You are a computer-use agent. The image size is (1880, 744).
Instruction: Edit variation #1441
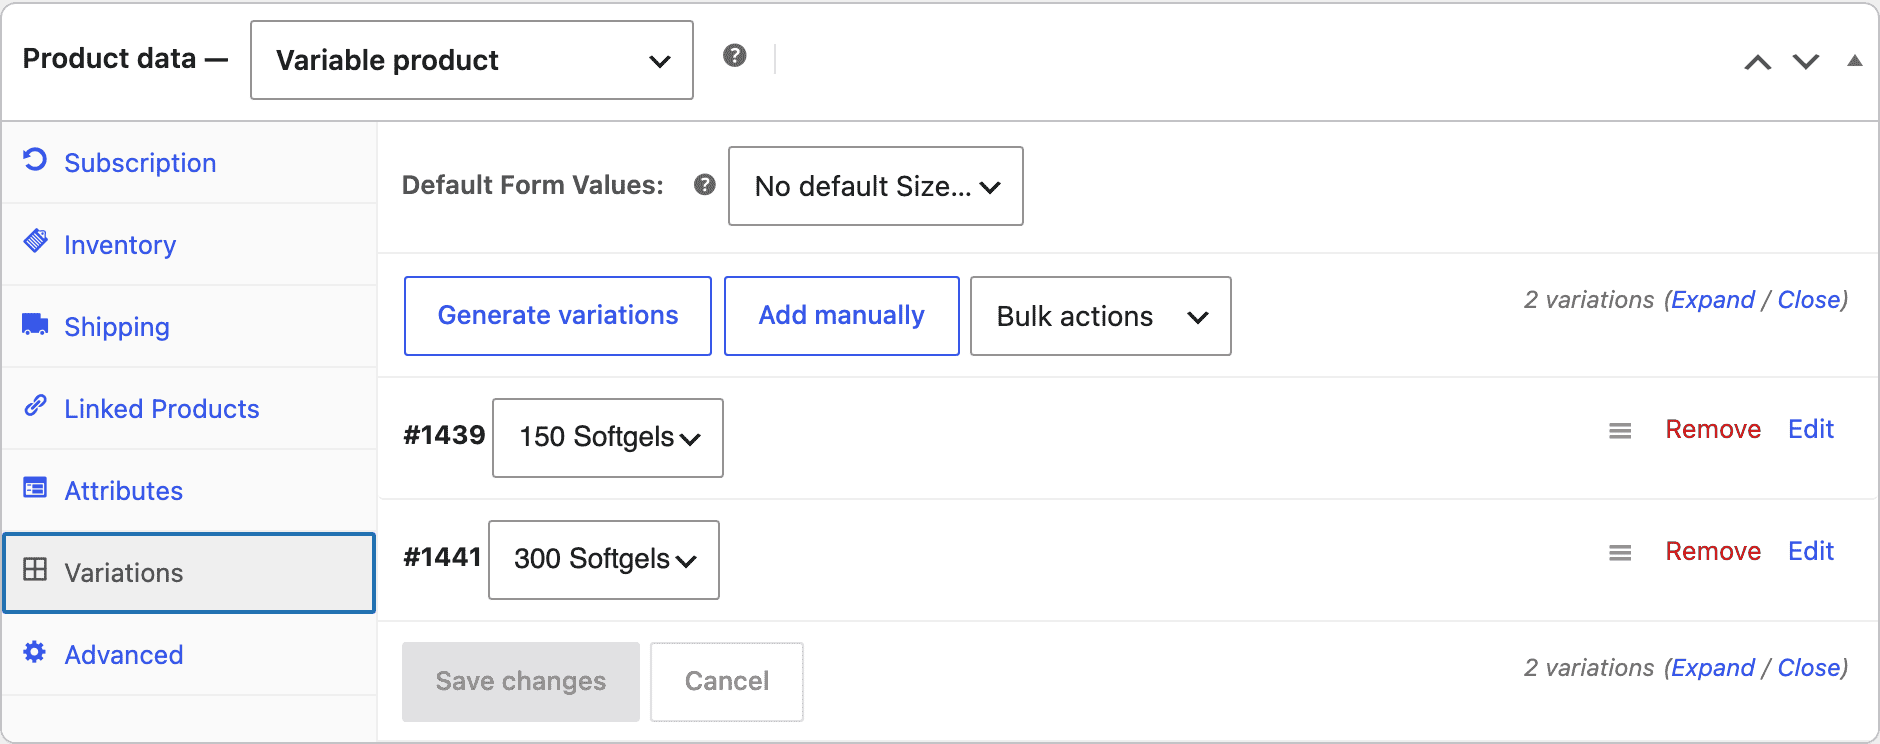tap(1811, 551)
